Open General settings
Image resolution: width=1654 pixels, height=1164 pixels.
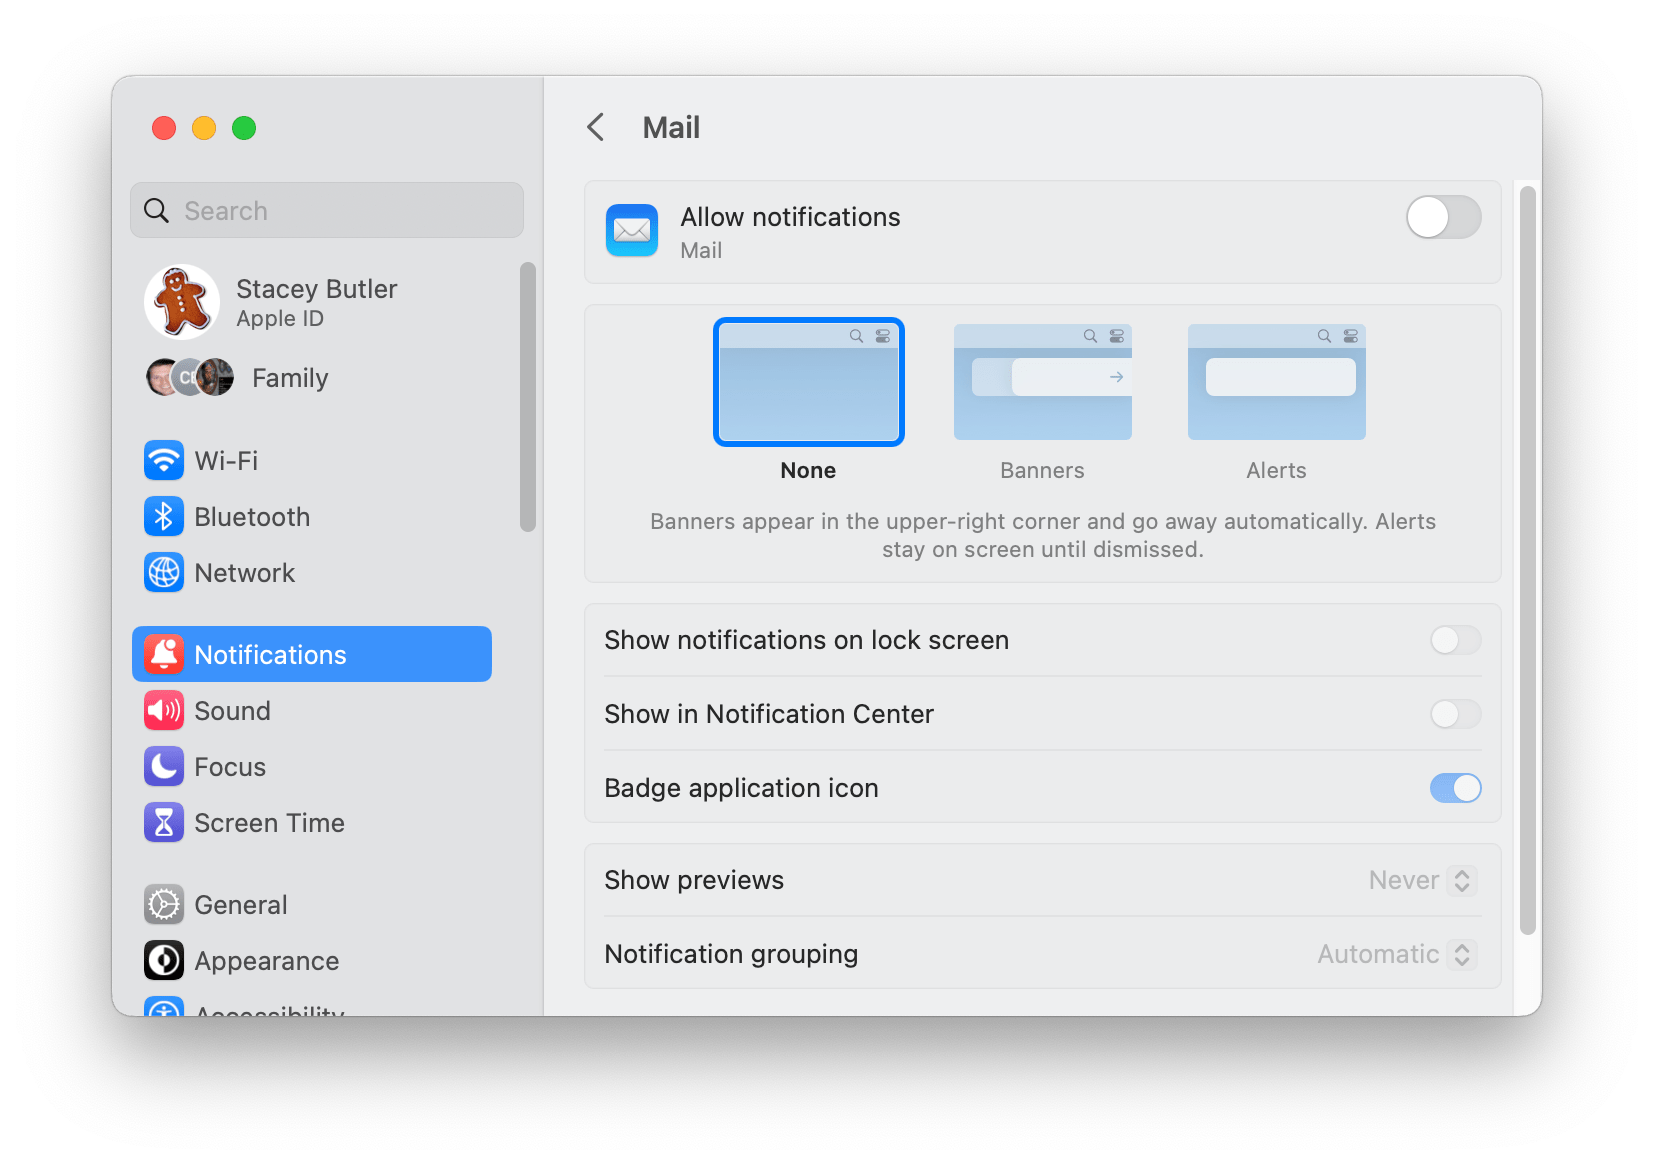(x=312, y=904)
